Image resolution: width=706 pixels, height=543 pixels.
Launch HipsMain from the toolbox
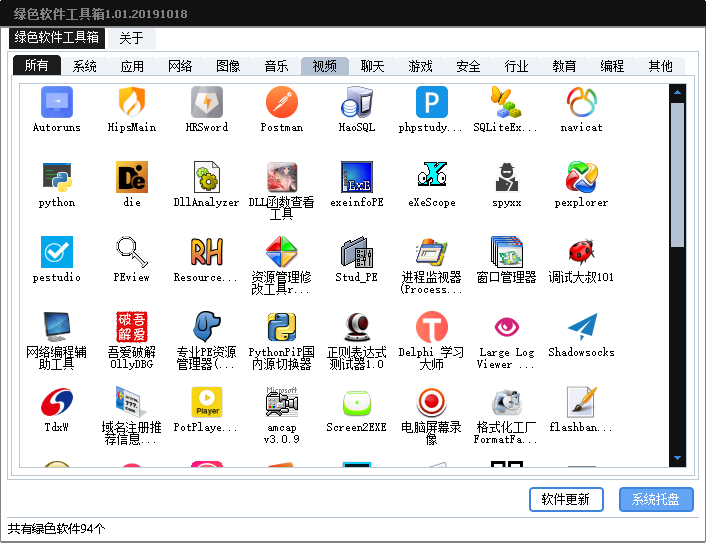(x=131, y=102)
